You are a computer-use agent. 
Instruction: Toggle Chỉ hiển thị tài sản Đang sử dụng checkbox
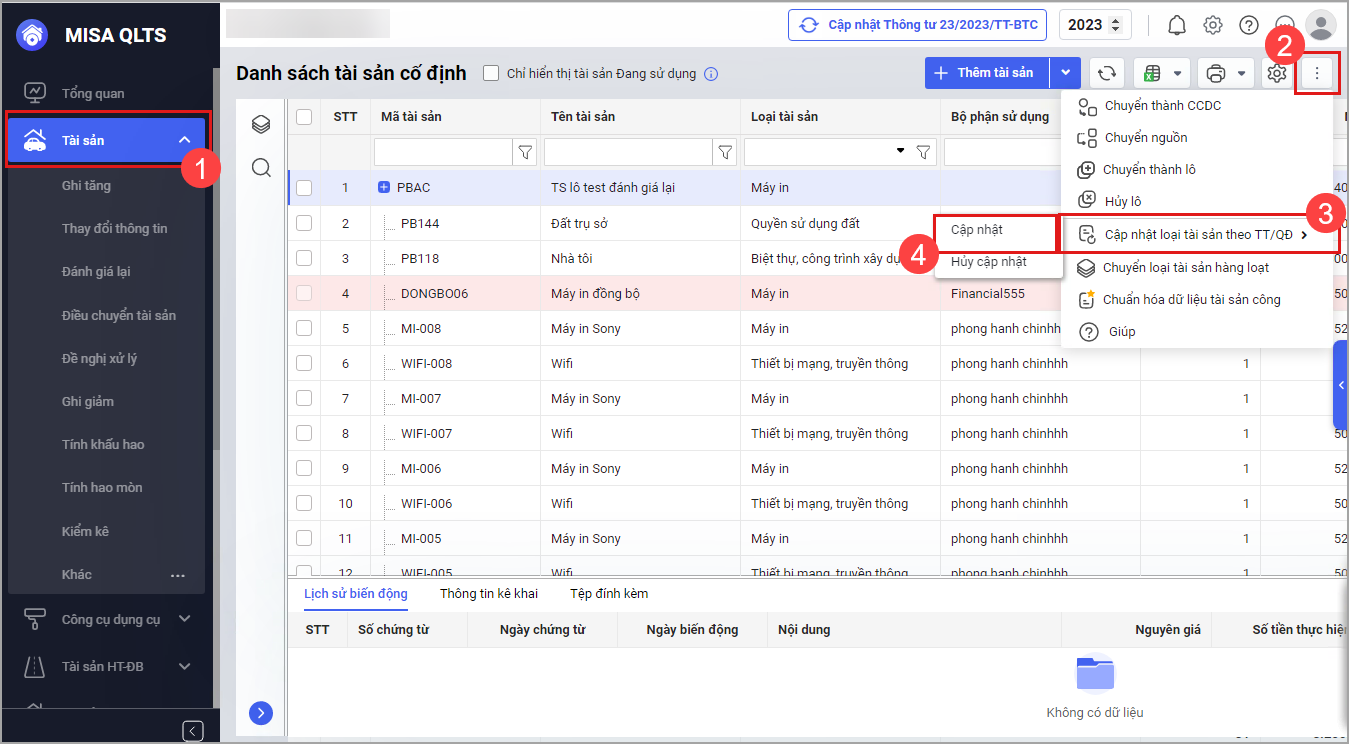point(491,73)
